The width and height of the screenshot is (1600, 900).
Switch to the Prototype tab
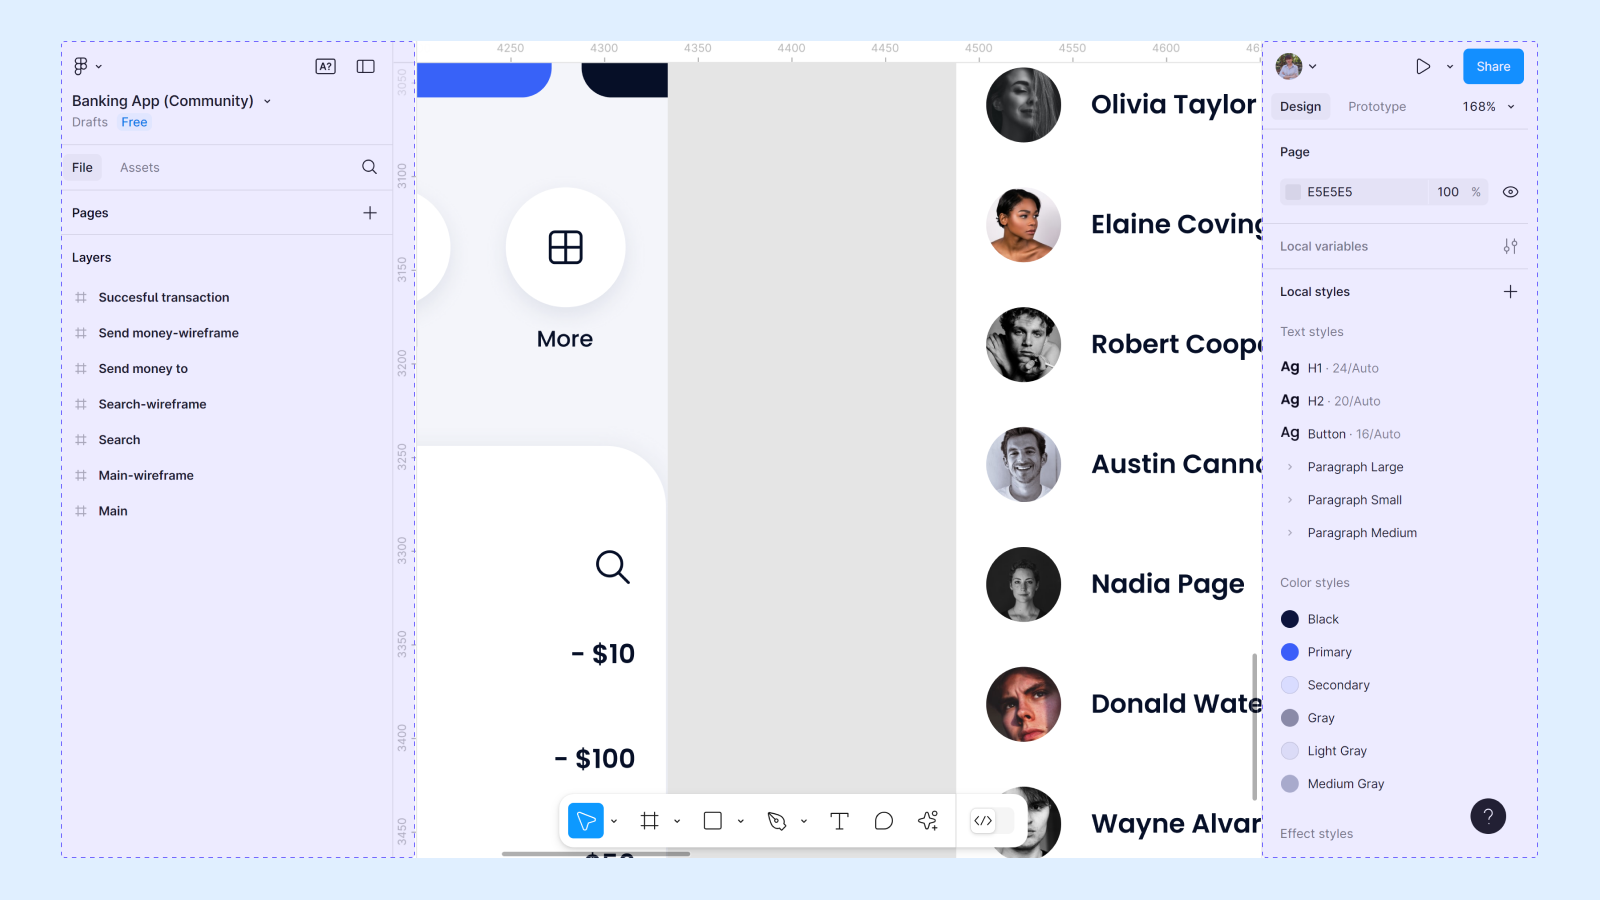pyautogui.click(x=1377, y=106)
